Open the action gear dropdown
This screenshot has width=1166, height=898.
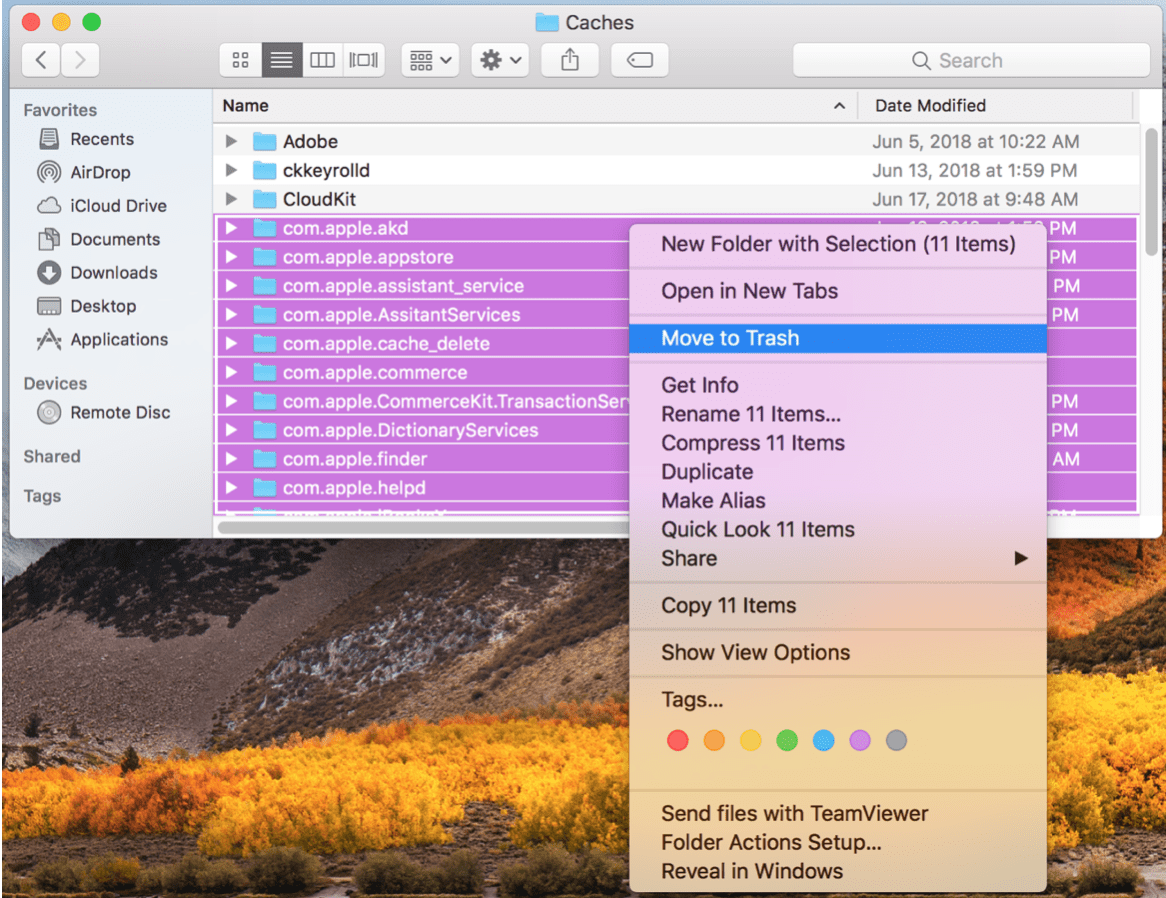[x=499, y=59]
